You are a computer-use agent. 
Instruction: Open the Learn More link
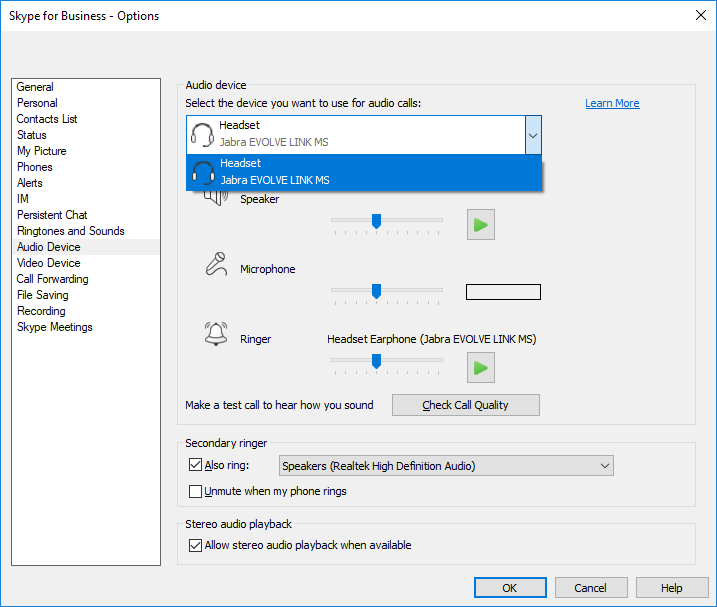pos(612,103)
